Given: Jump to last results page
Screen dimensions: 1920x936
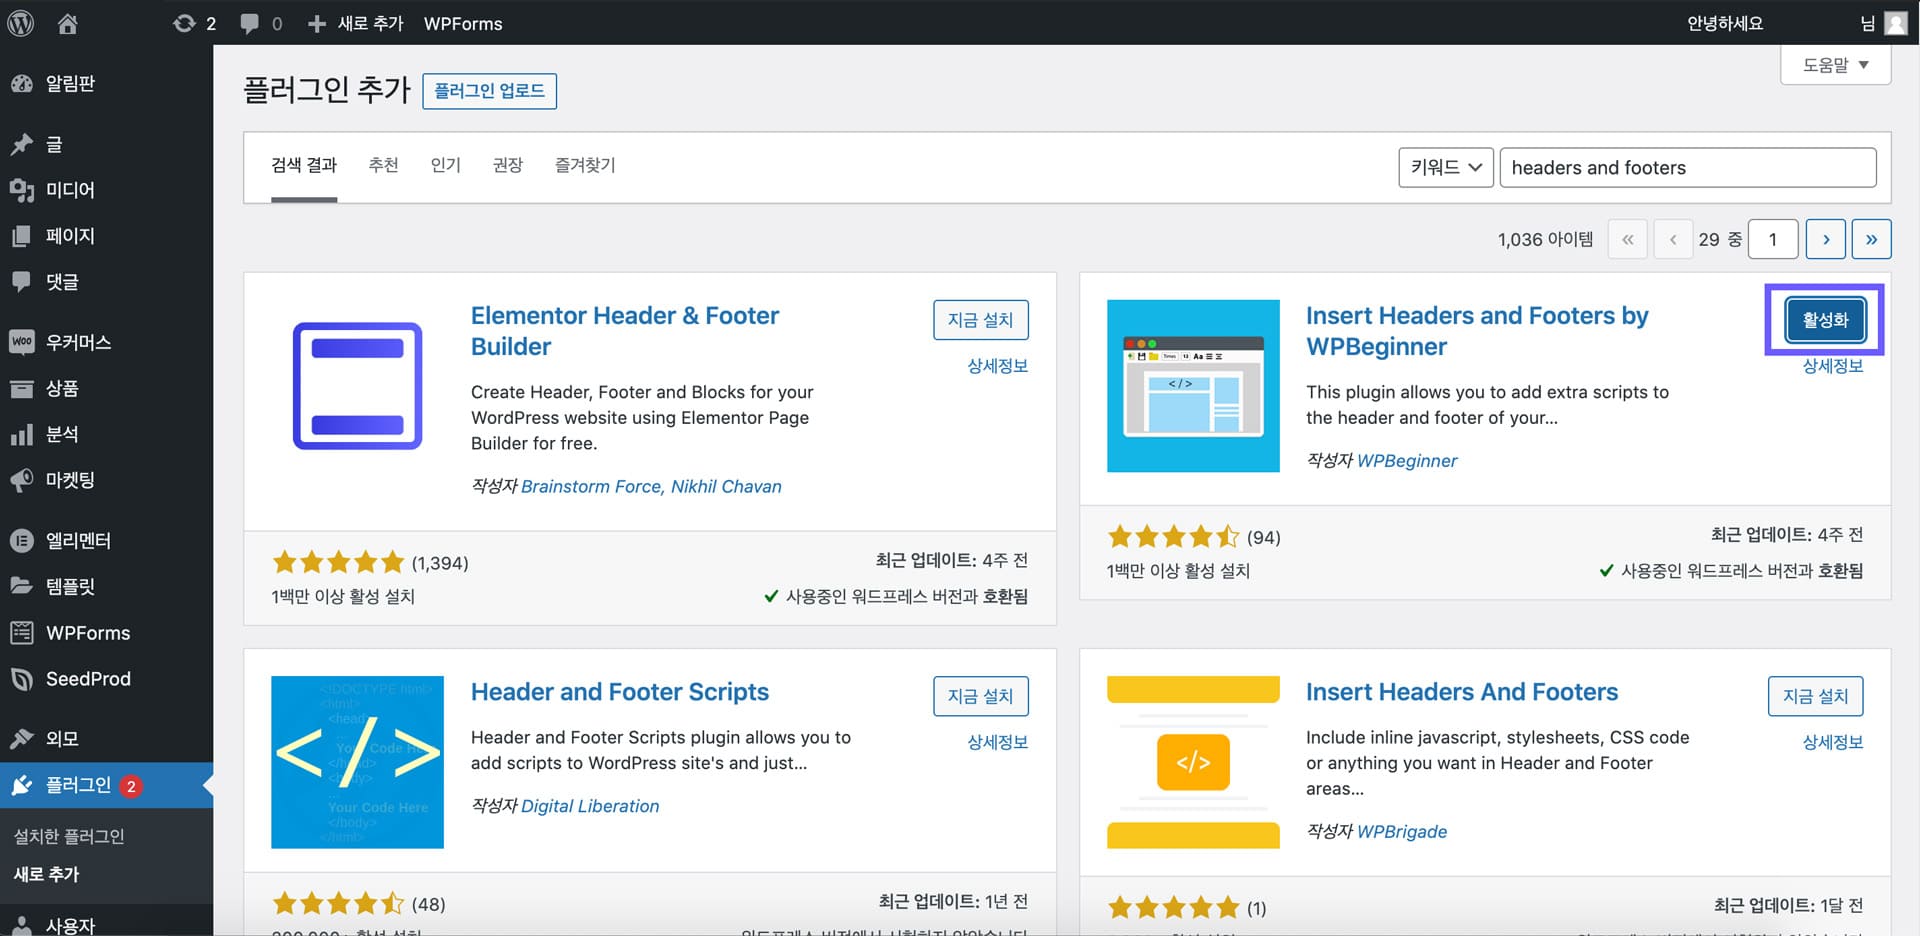Looking at the screenshot, I should point(1871,239).
